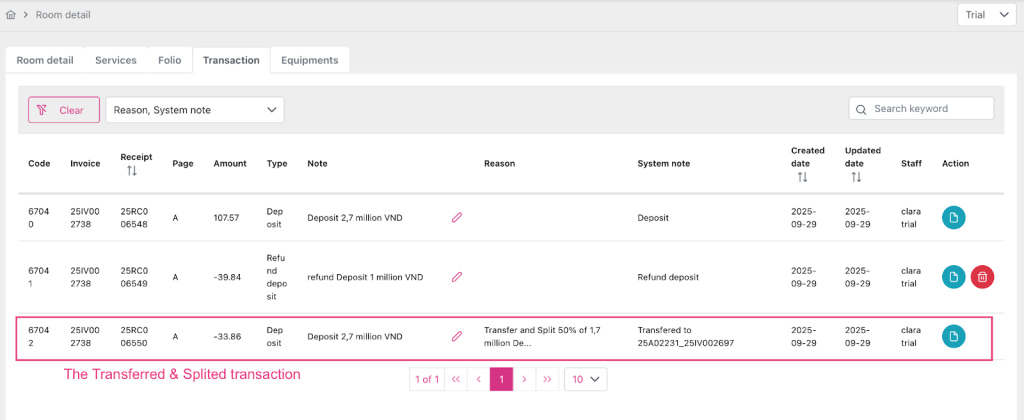1024x420 pixels.
Task: Switch to the Services tab
Action: [x=116, y=60]
